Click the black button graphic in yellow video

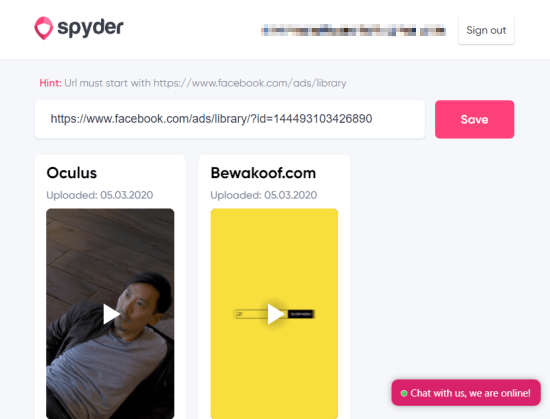click(x=301, y=314)
